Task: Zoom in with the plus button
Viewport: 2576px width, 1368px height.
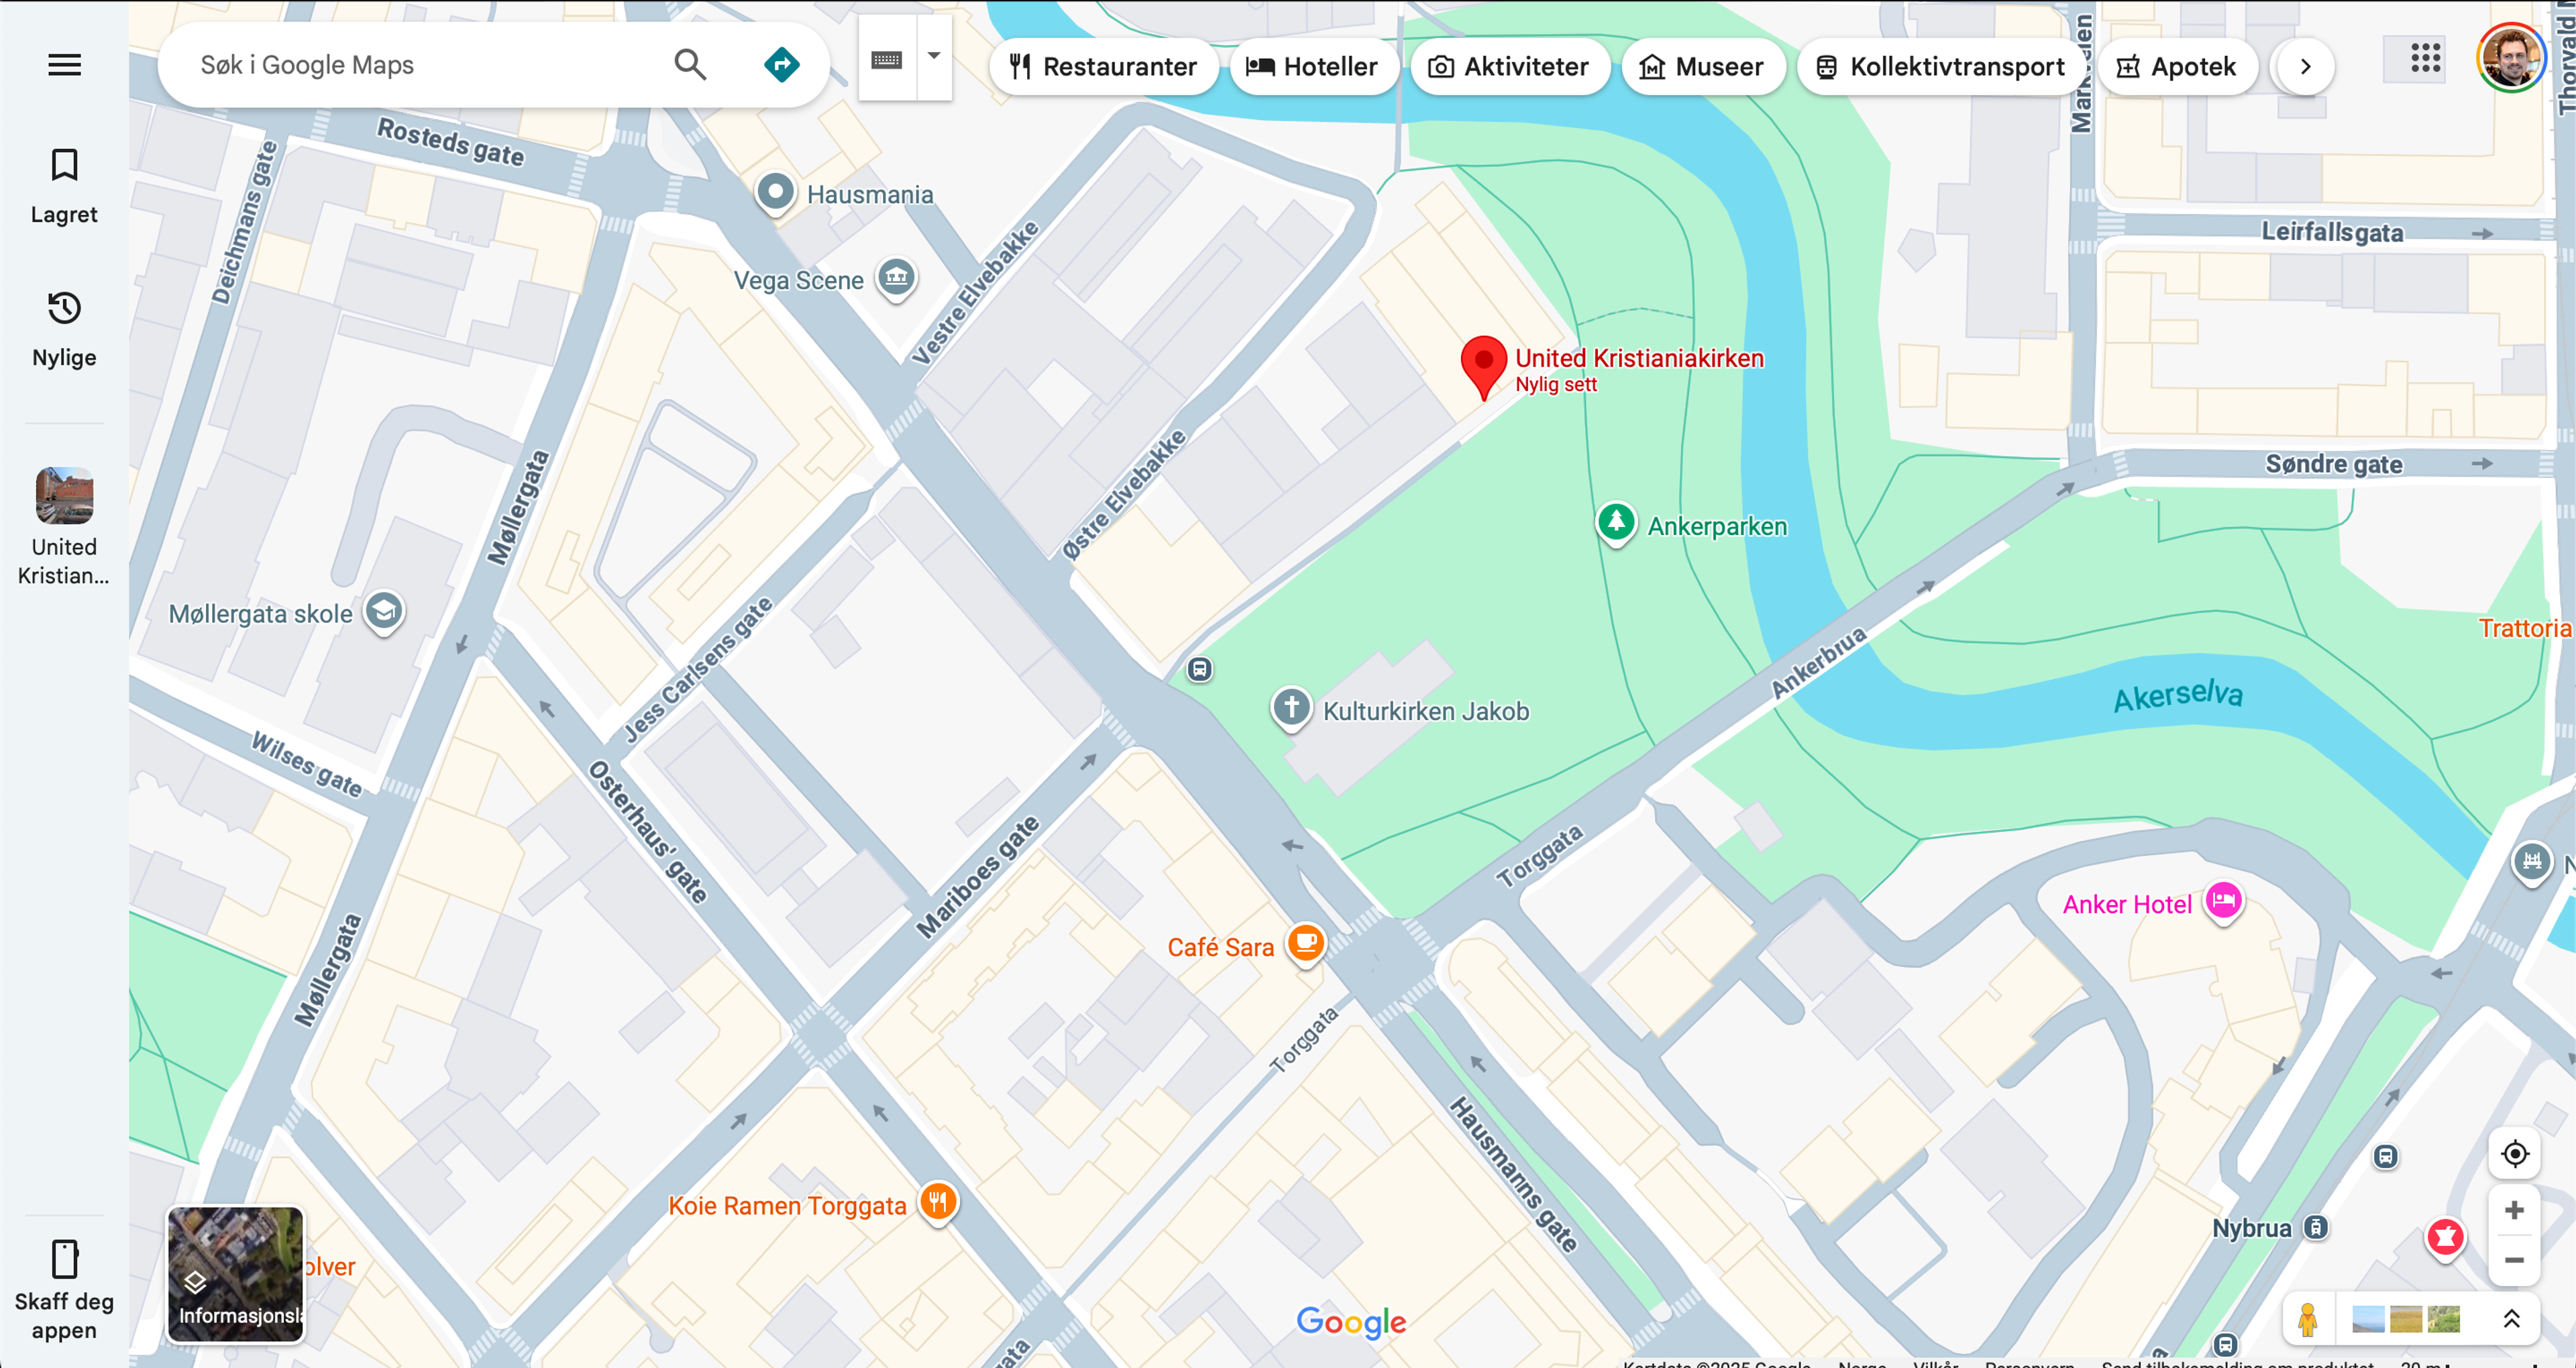Action: [2514, 1211]
